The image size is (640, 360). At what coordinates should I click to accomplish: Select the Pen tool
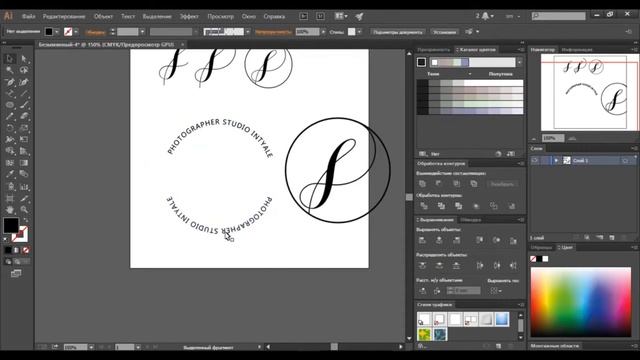tap(10, 82)
